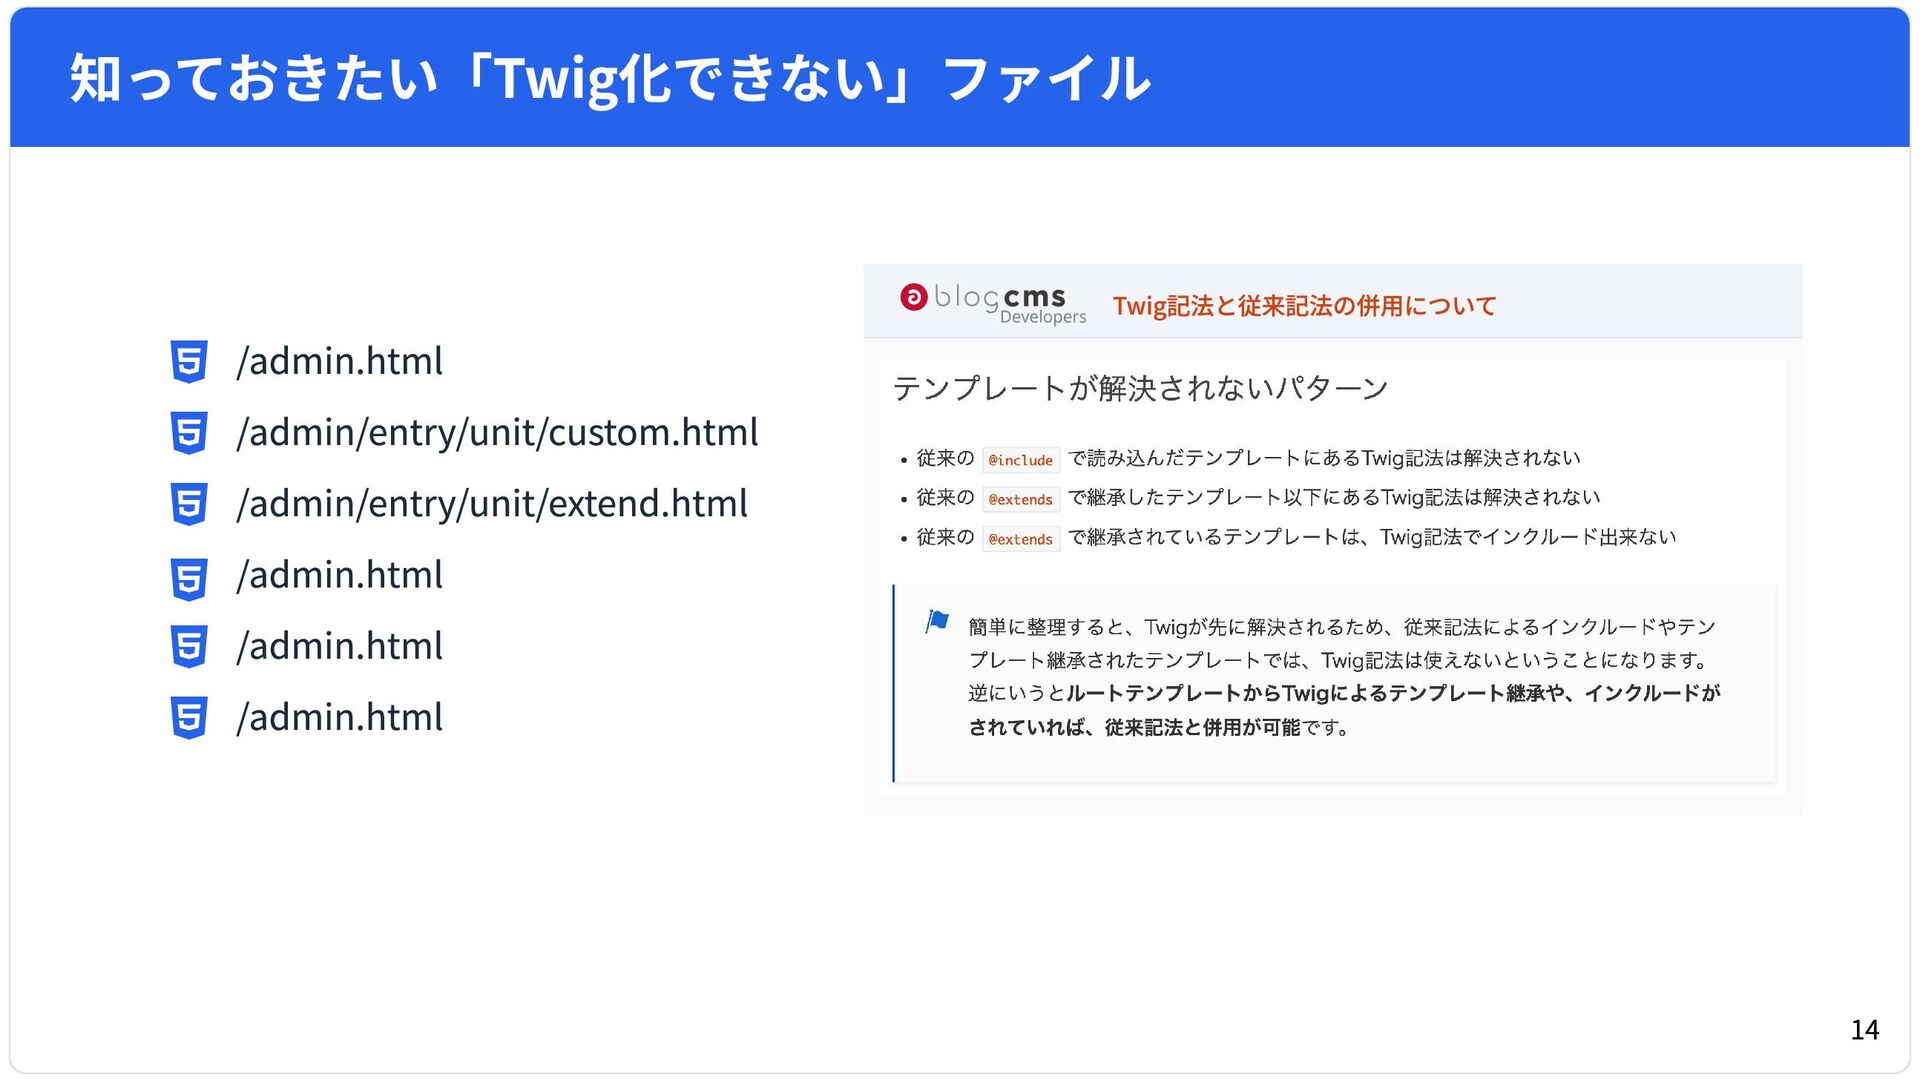This screenshot has width=1920, height=1086.
Task: Click the a-blog cms Developers wordmark
Action: point(1010,302)
